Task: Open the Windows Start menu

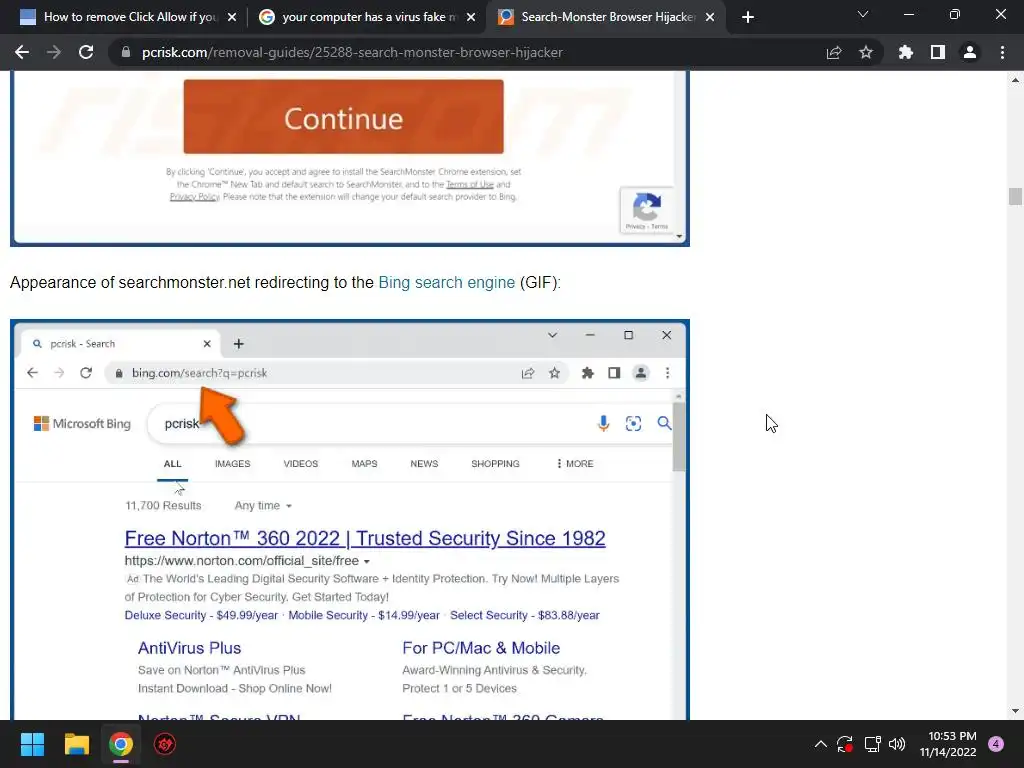Action: click(x=32, y=744)
